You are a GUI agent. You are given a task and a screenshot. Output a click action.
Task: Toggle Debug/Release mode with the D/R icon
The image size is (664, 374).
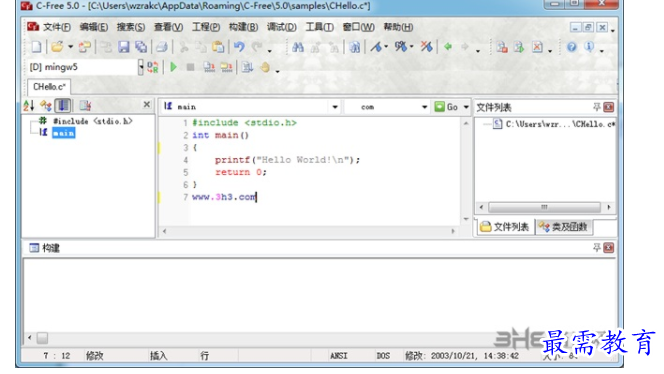pyautogui.click(x=152, y=67)
